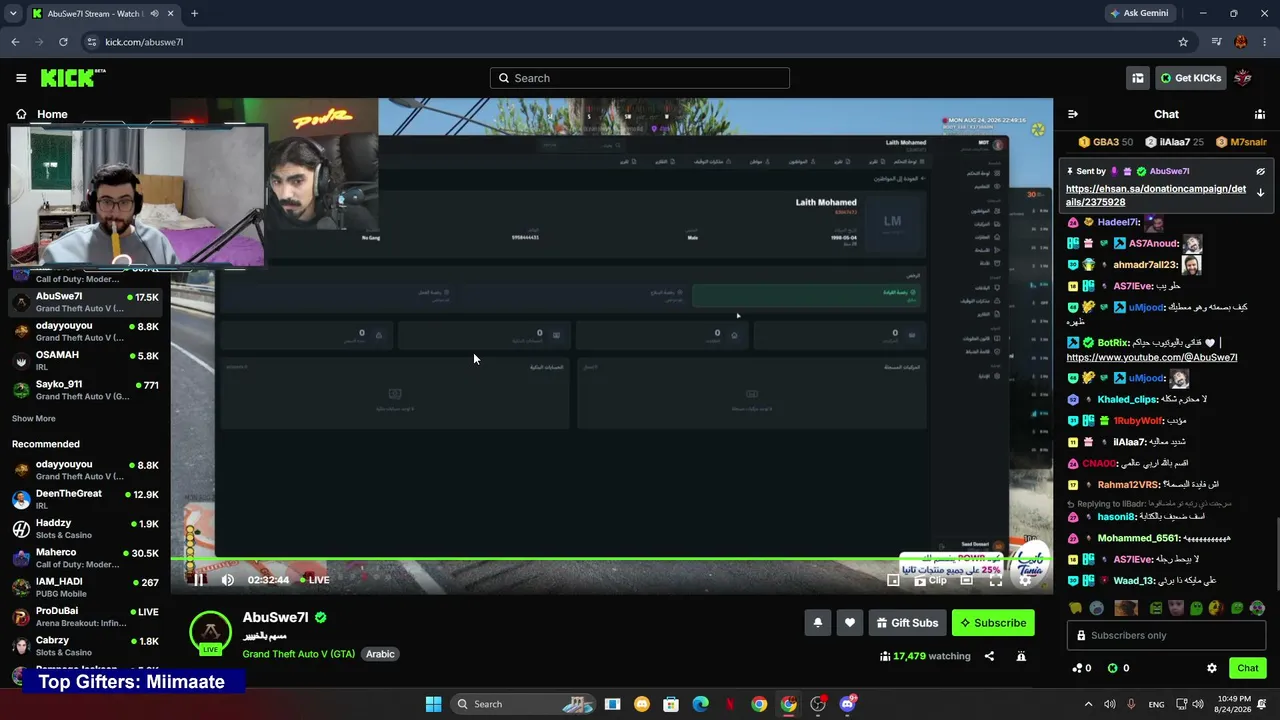Toggle notifications bell for AbuSwe7l
This screenshot has width=1280, height=720.
pyautogui.click(x=818, y=623)
